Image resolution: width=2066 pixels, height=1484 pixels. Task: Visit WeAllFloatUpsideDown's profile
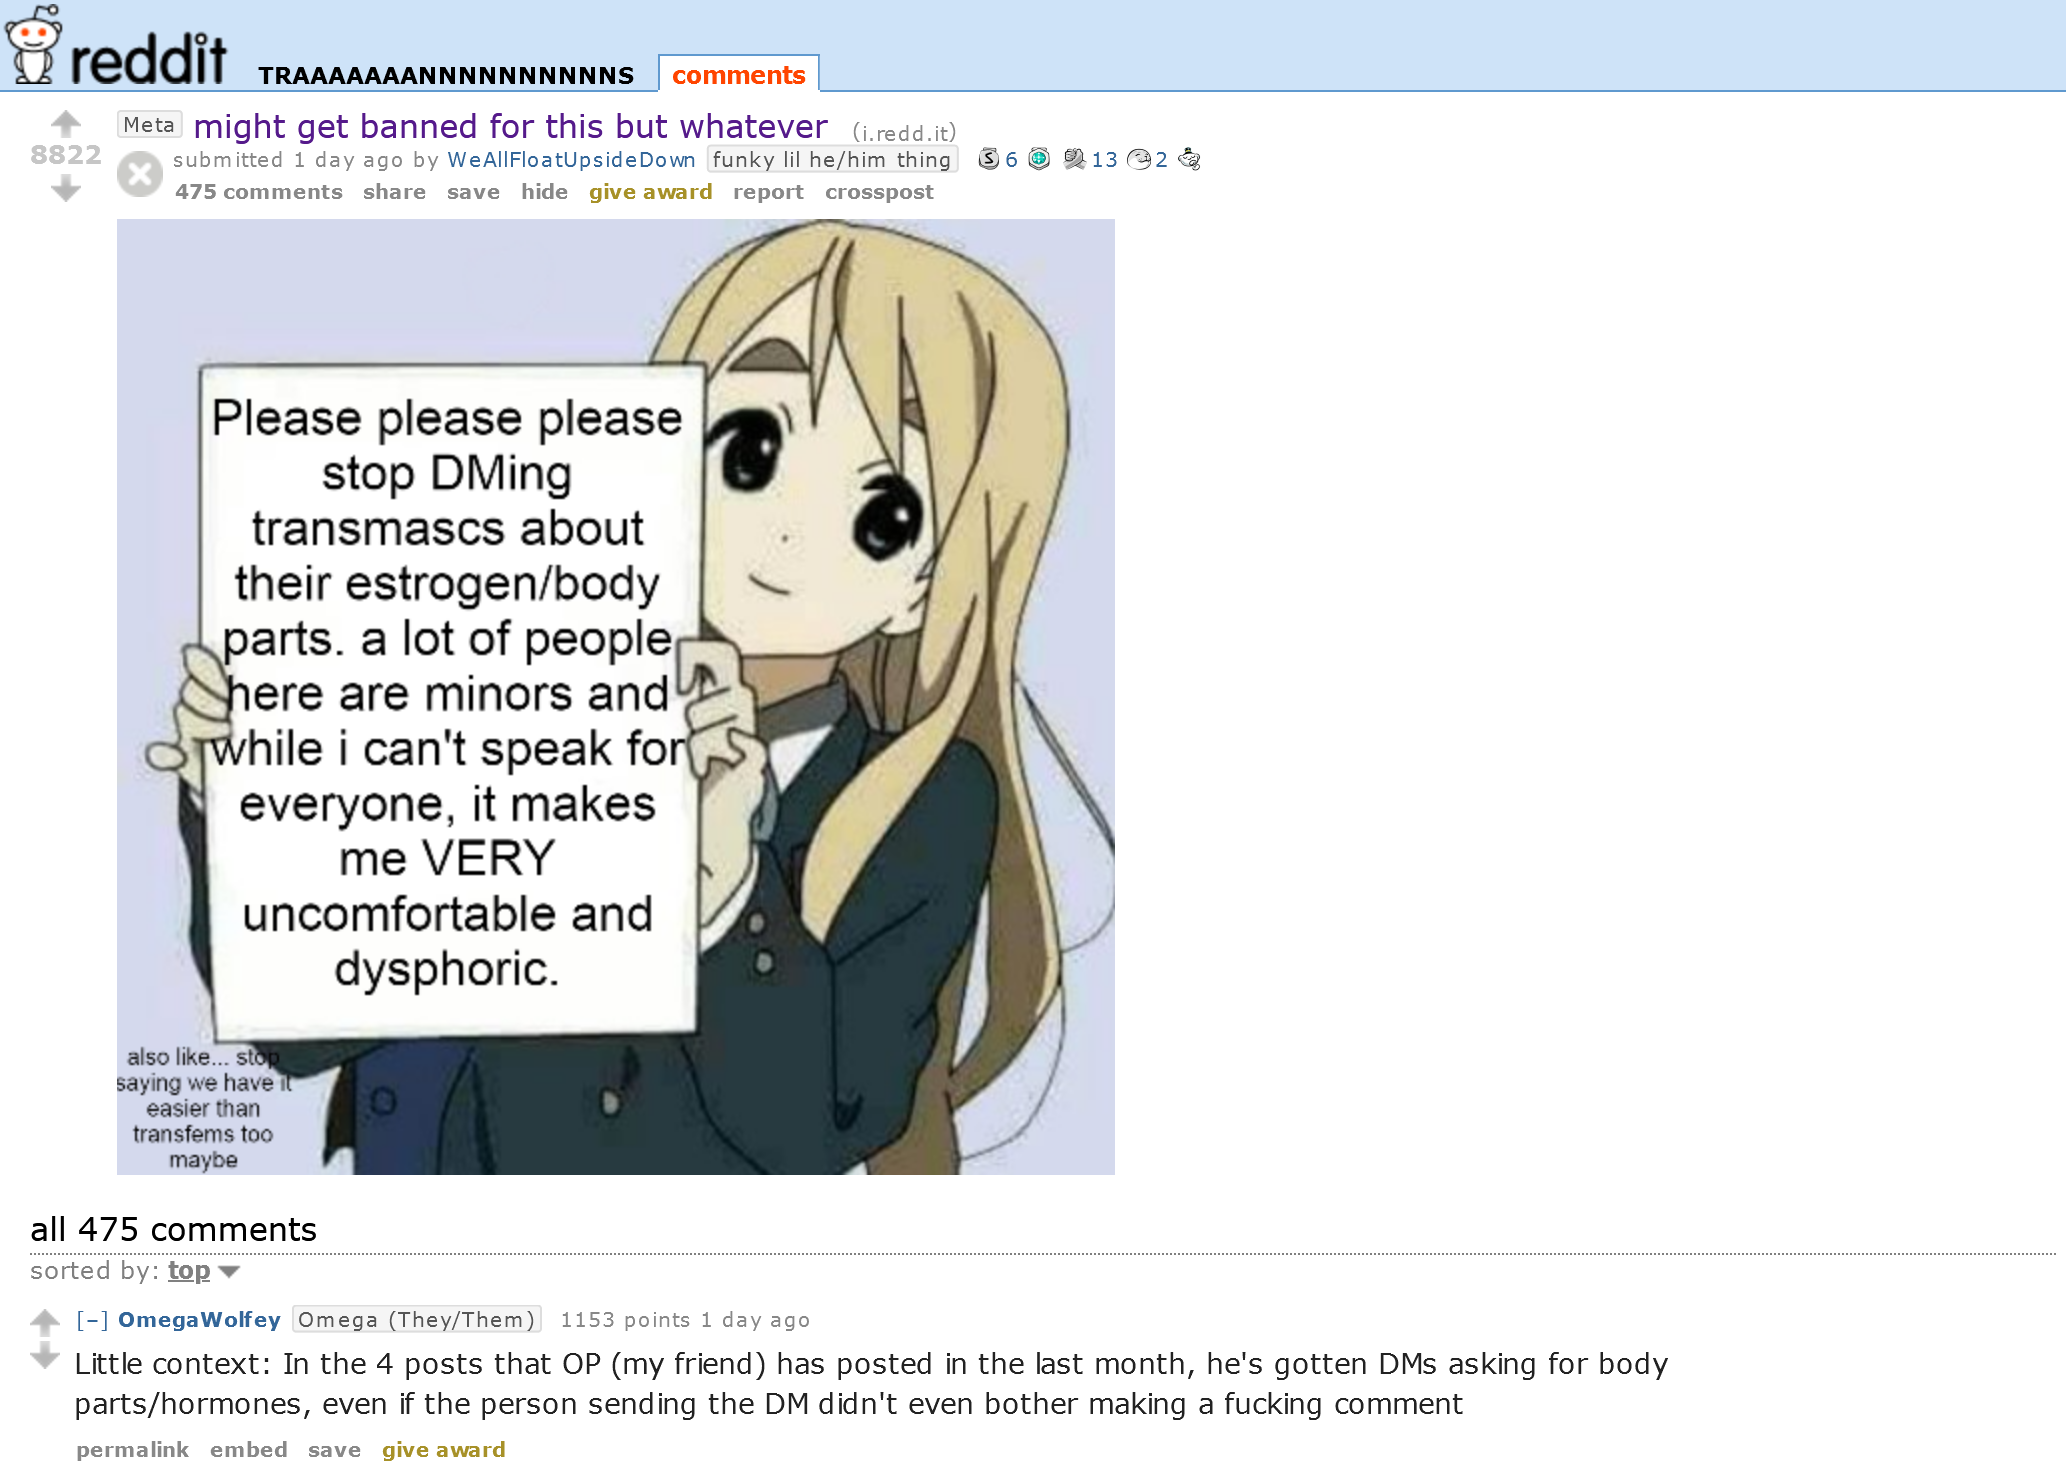tap(571, 160)
